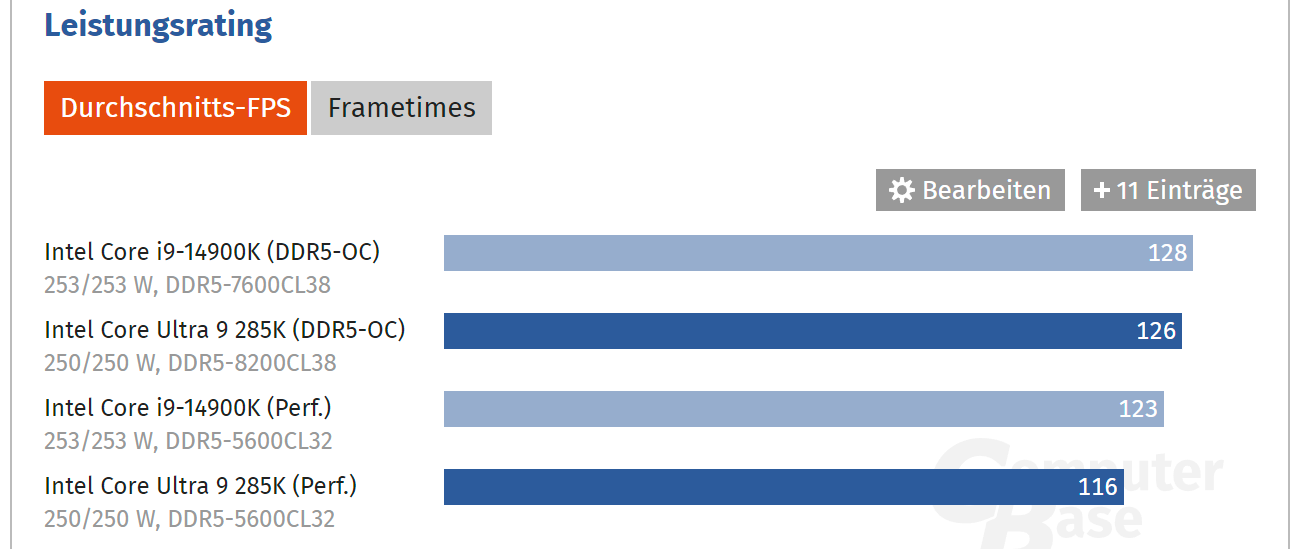The image size is (1290, 549).
Task: Select the Durchschnitts-FPS tab
Action: pyautogui.click(x=175, y=108)
